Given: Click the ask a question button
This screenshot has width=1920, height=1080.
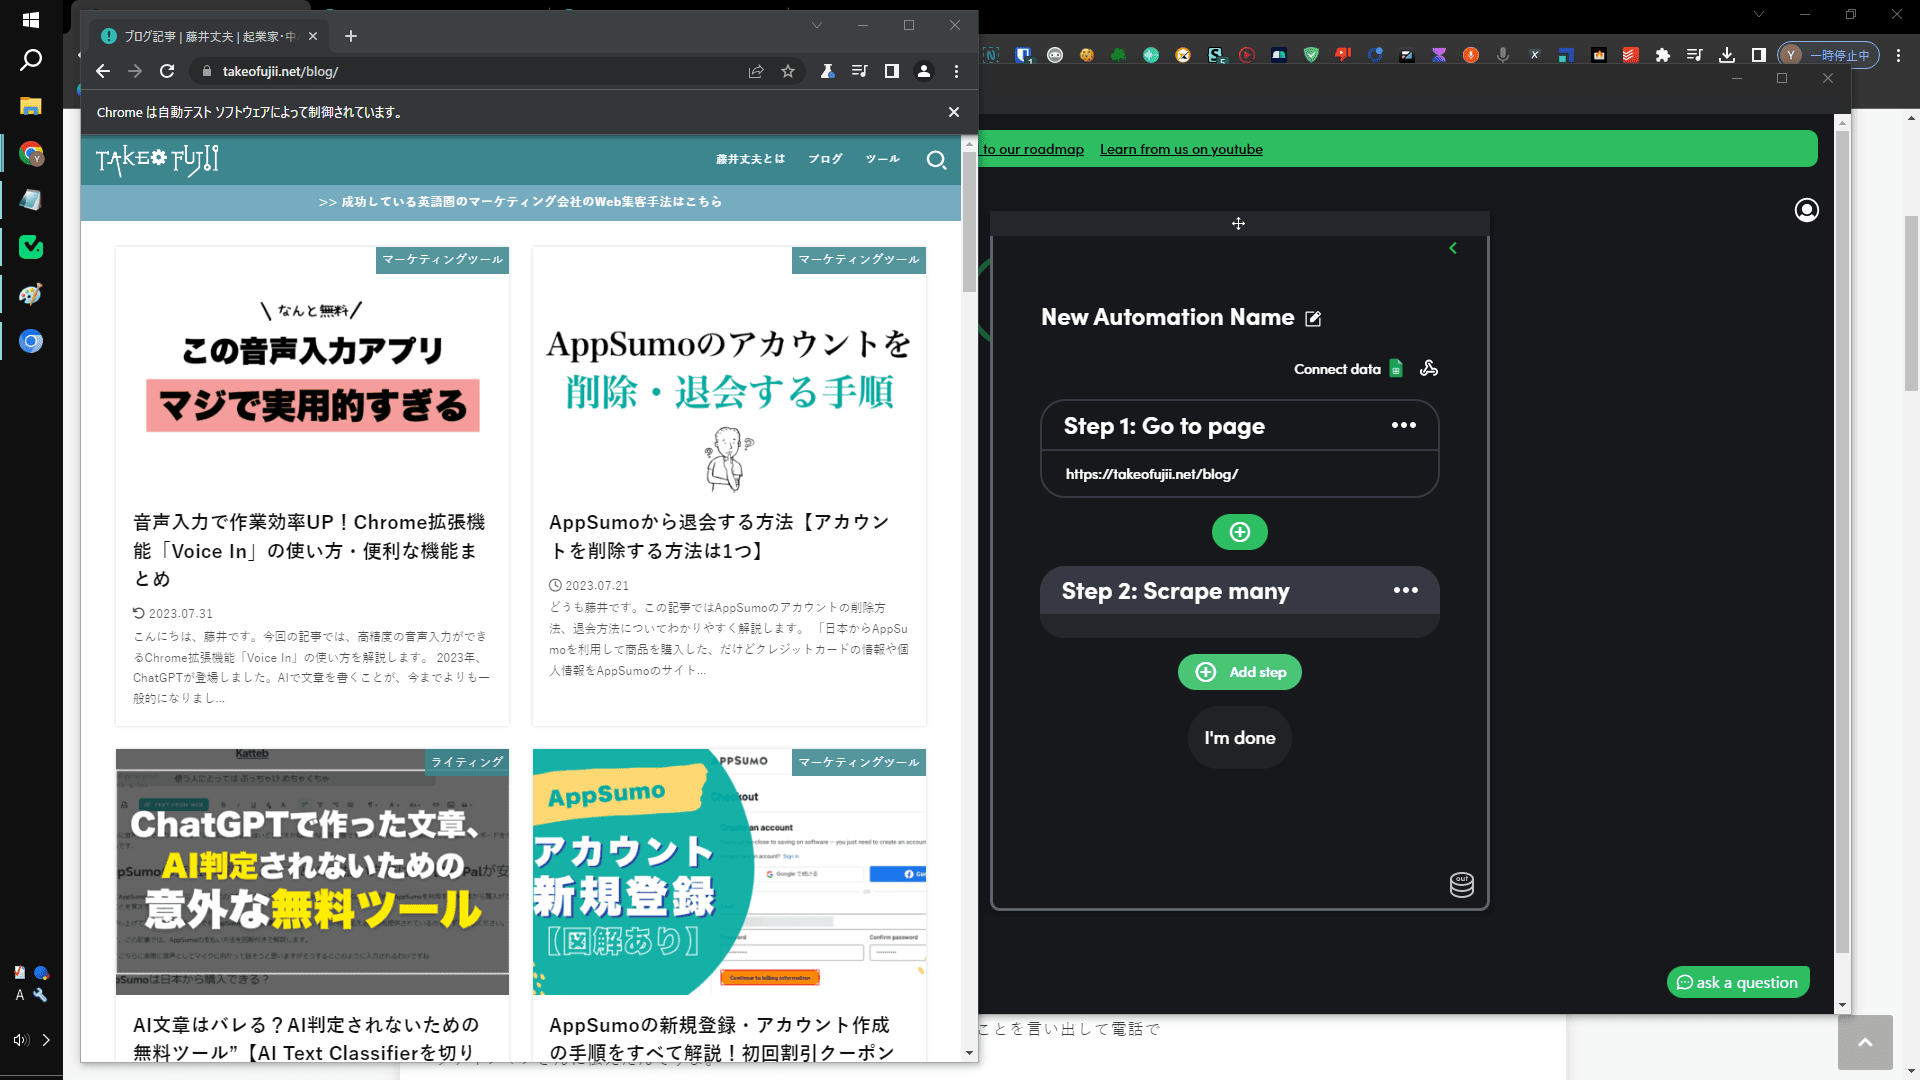Looking at the screenshot, I should 1738,982.
